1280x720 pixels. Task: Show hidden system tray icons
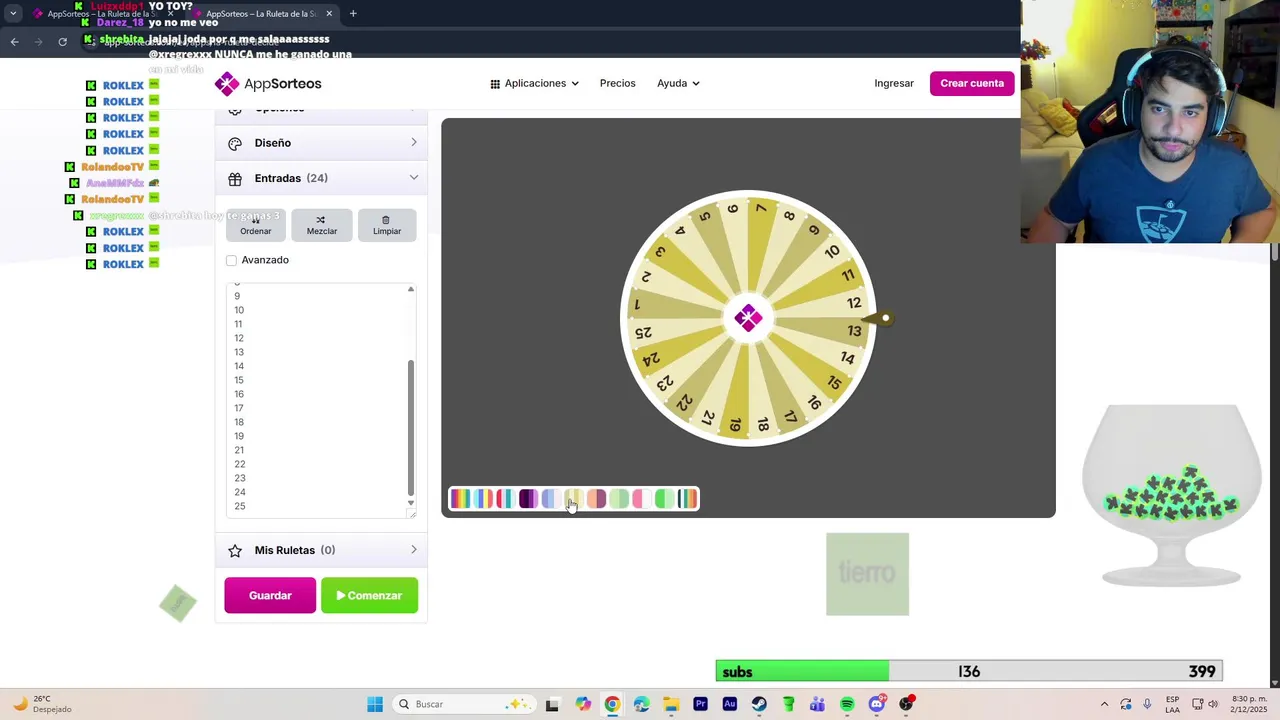[x=1104, y=704]
